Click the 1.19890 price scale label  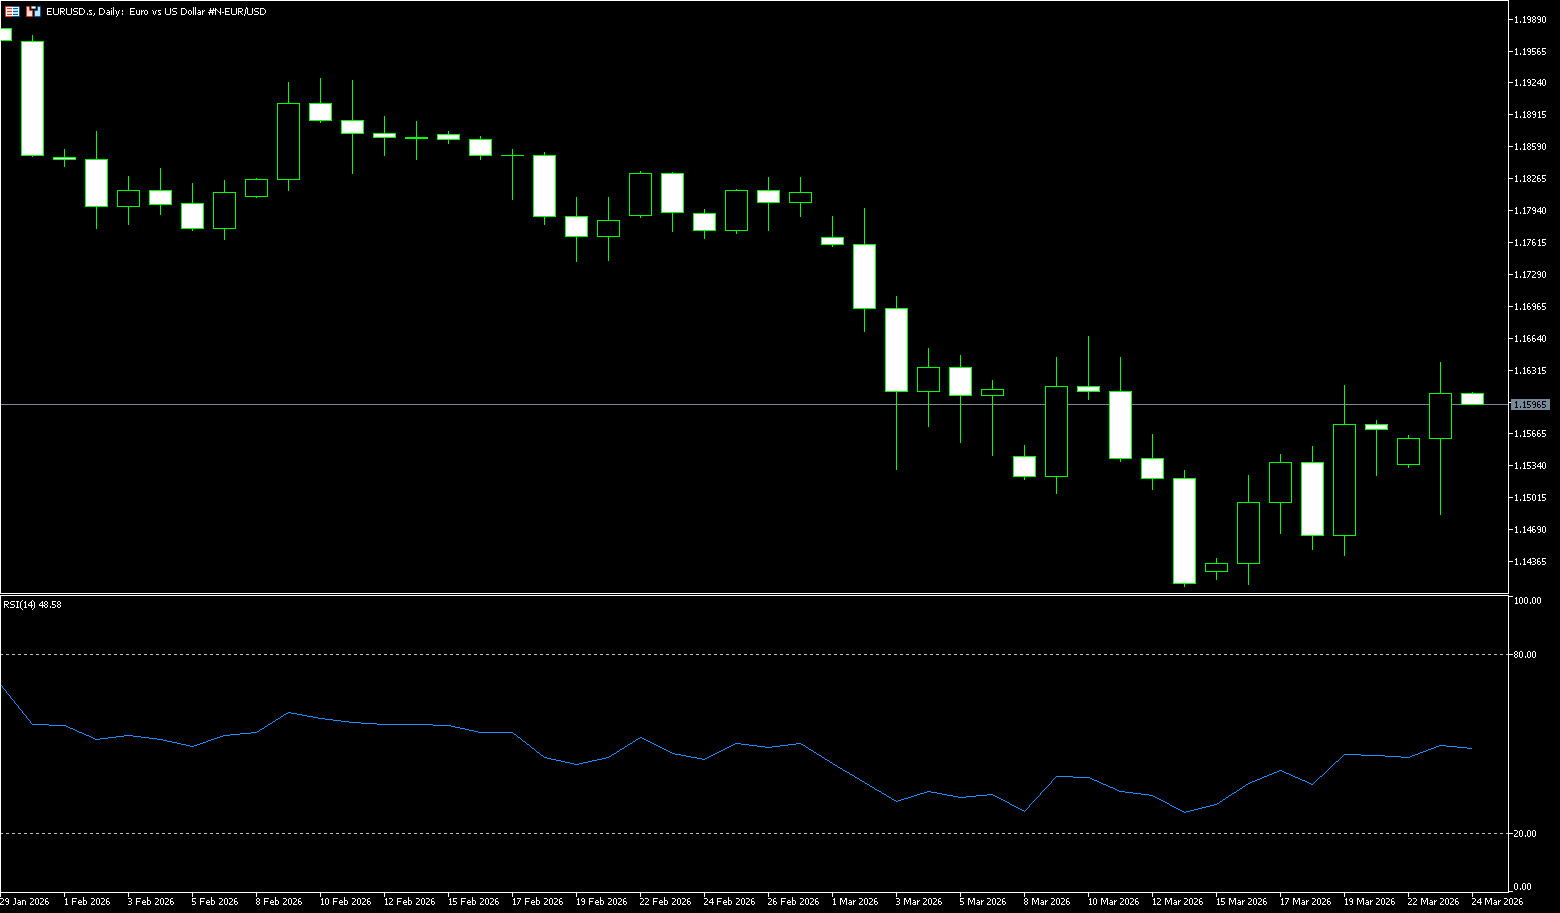(1530, 20)
